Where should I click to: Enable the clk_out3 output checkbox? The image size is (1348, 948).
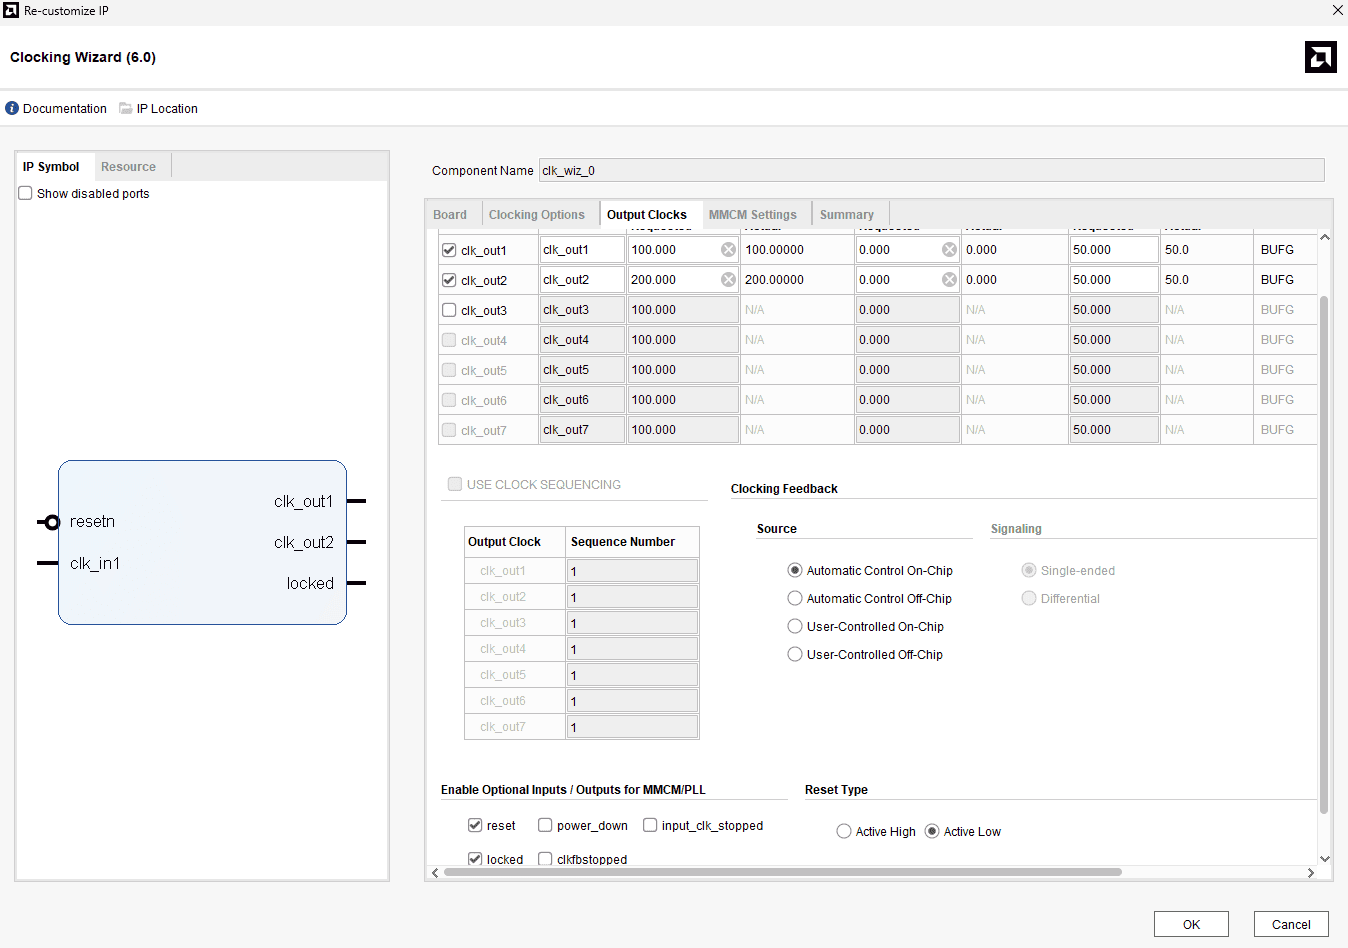[x=449, y=310]
